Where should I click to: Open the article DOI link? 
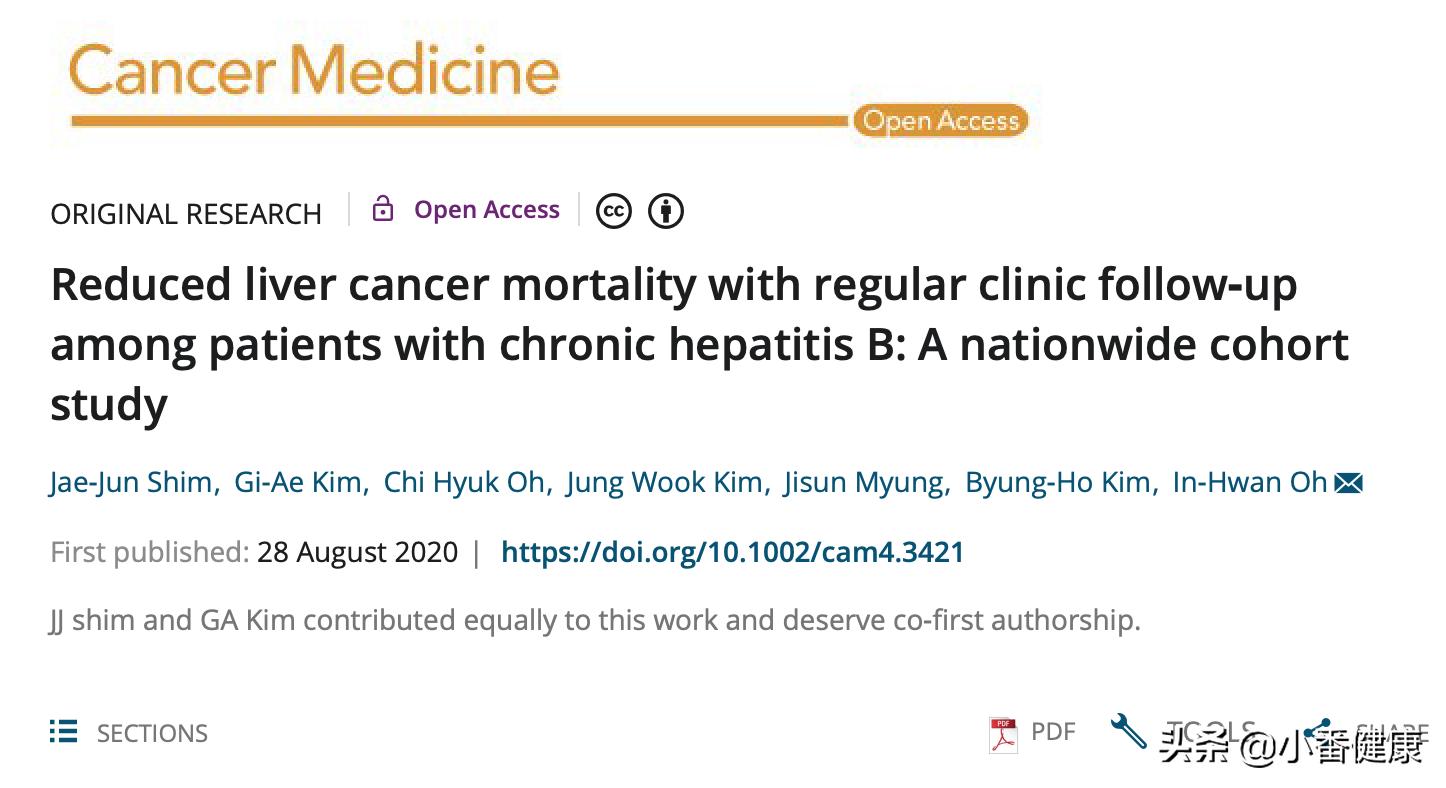pyautogui.click(x=732, y=552)
